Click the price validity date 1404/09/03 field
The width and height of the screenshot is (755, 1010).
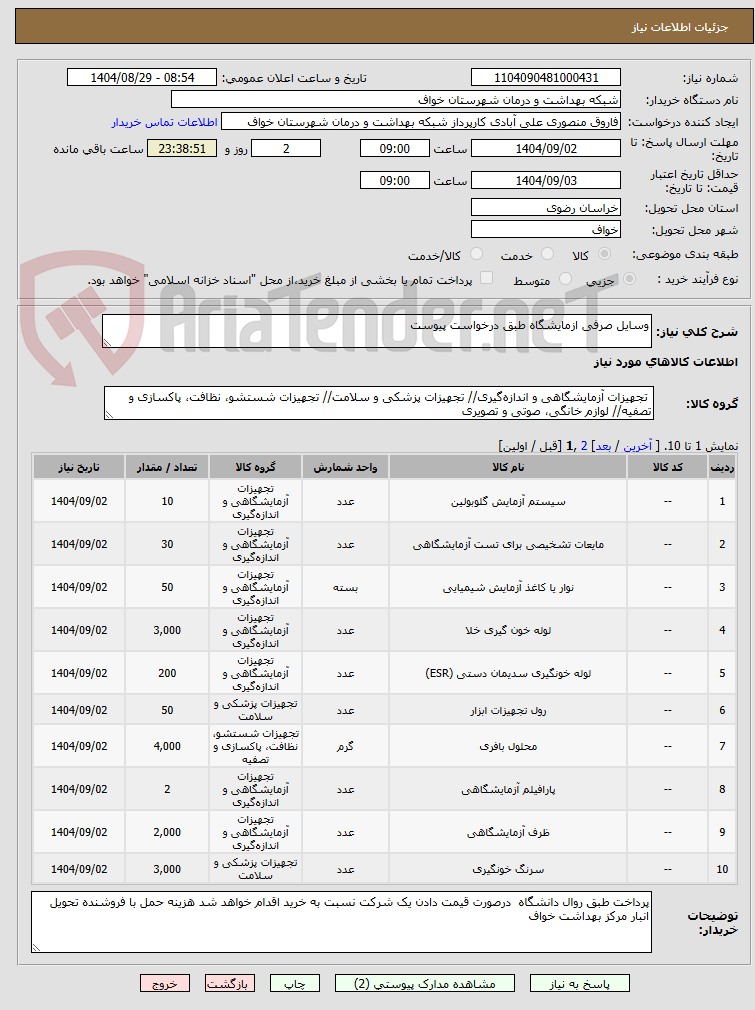[x=546, y=180]
